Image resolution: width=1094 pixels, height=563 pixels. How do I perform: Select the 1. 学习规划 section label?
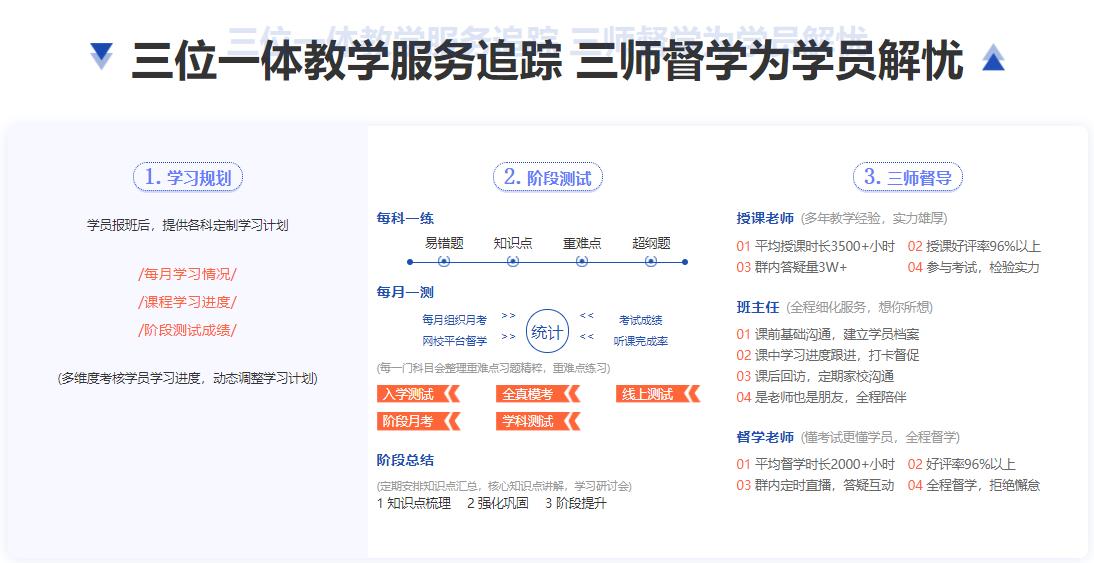click(188, 178)
